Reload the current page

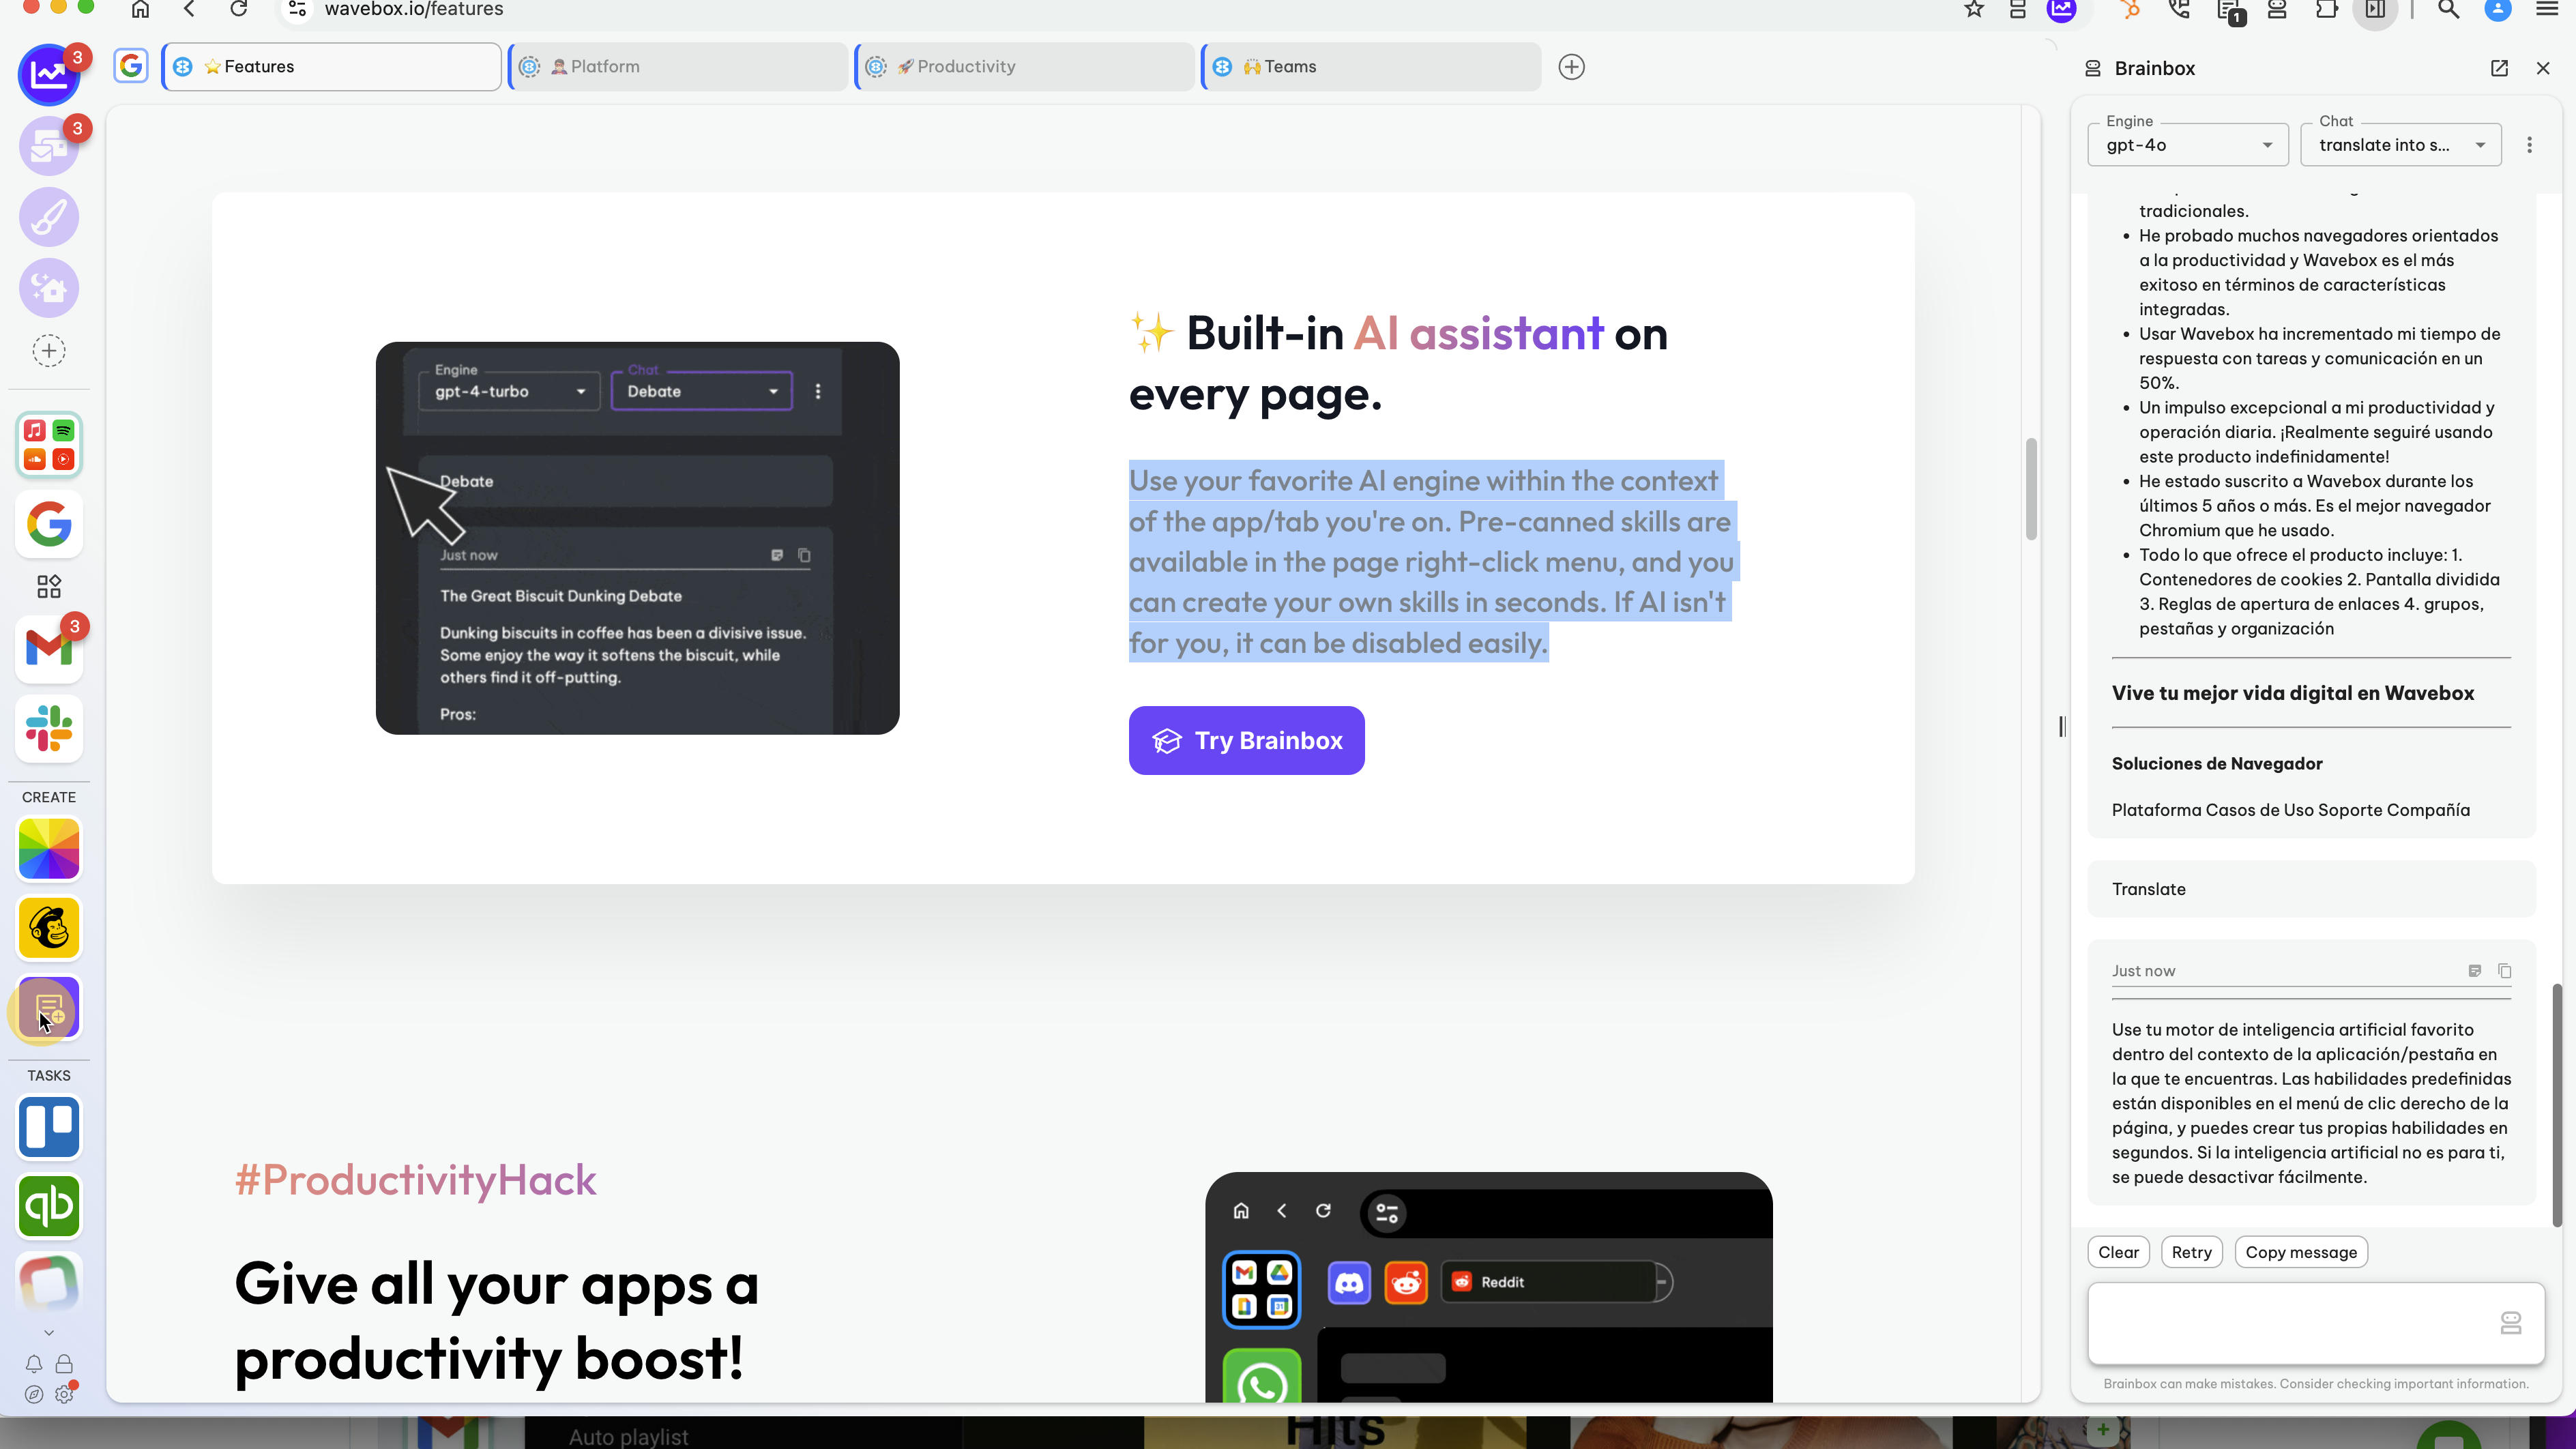[x=238, y=9]
